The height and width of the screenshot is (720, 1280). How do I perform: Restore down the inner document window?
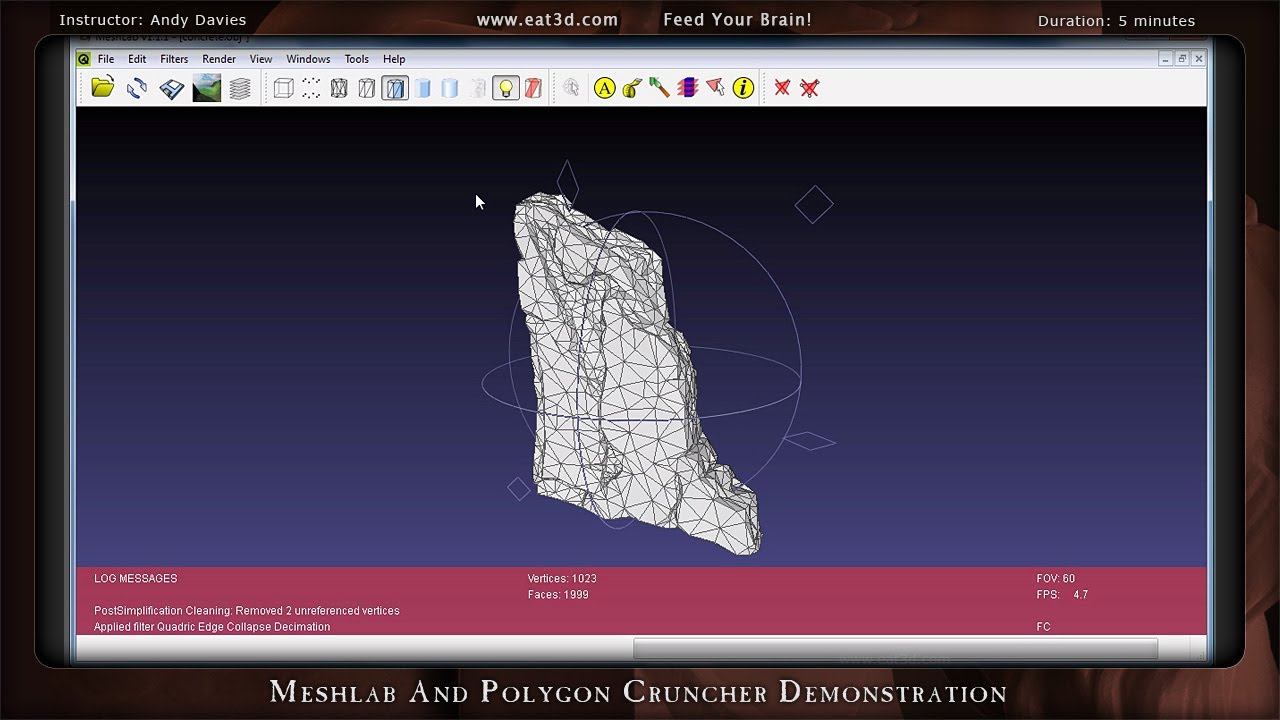(1181, 59)
